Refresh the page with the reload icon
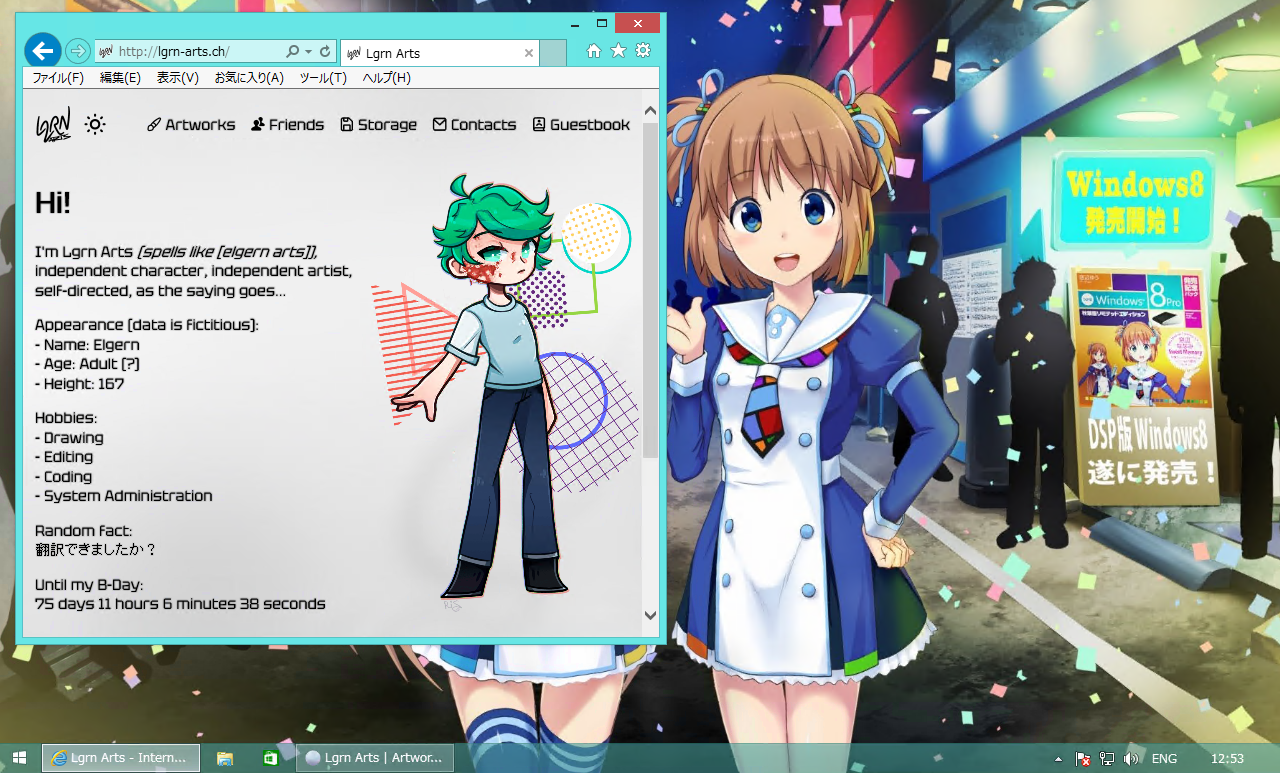 point(325,51)
